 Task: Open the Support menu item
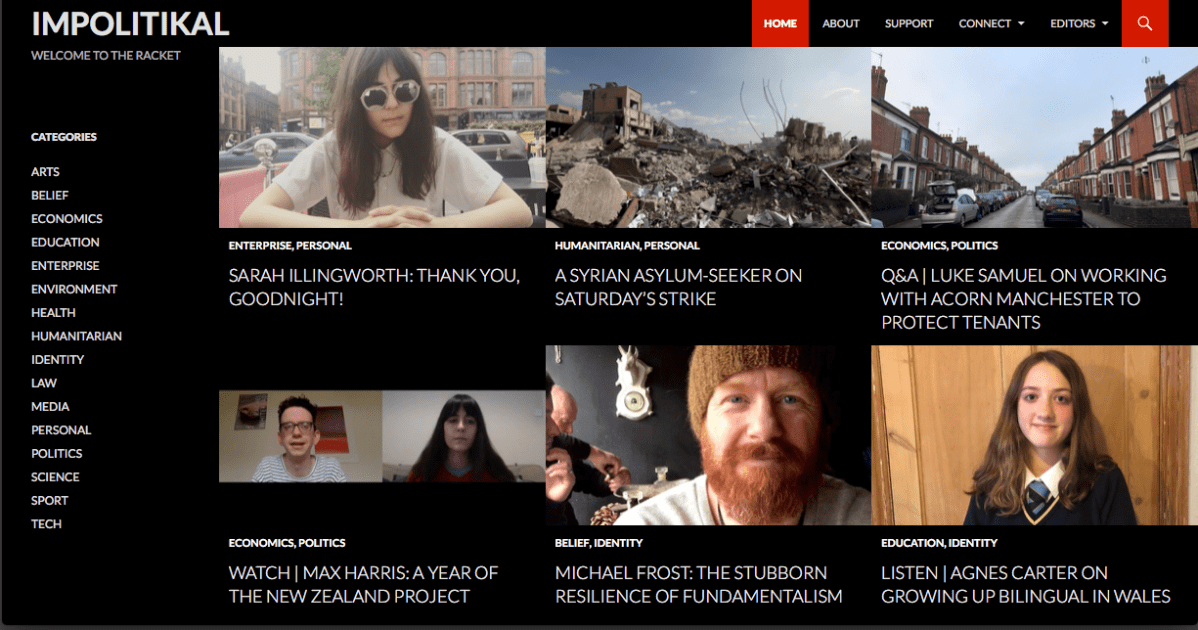pyautogui.click(x=908, y=24)
